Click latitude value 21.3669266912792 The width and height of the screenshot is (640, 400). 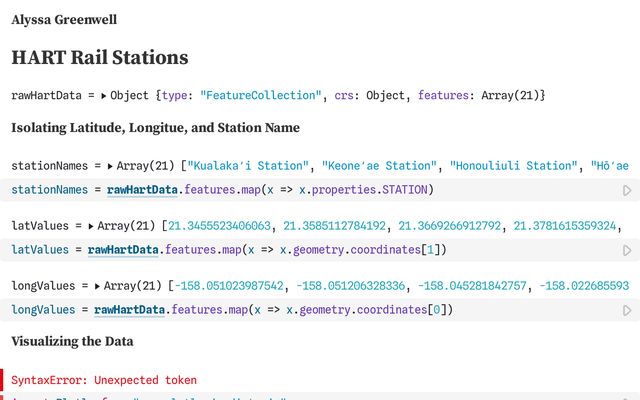(x=449, y=226)
